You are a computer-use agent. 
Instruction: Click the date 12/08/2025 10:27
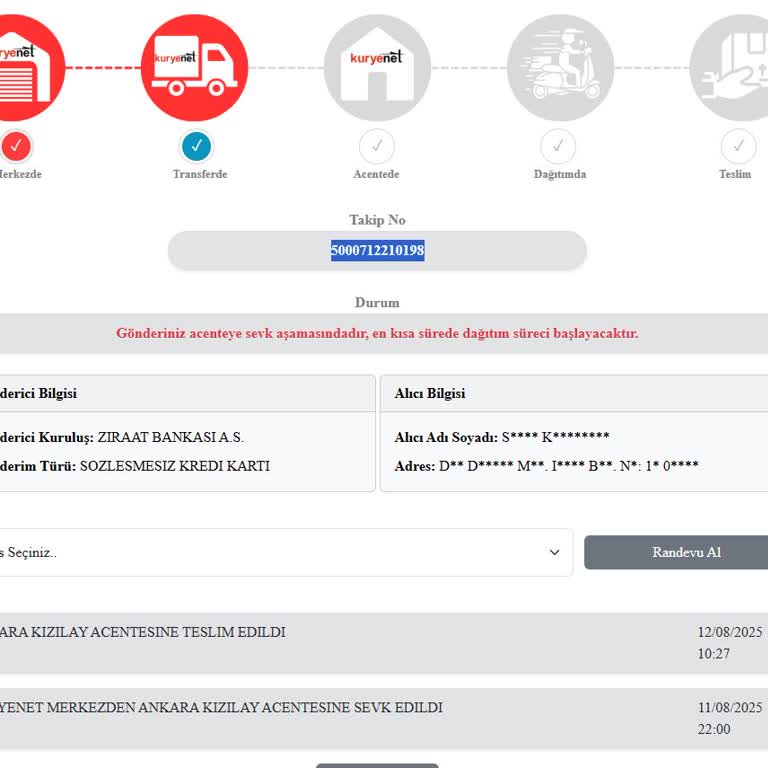click(x=730, y=643)
